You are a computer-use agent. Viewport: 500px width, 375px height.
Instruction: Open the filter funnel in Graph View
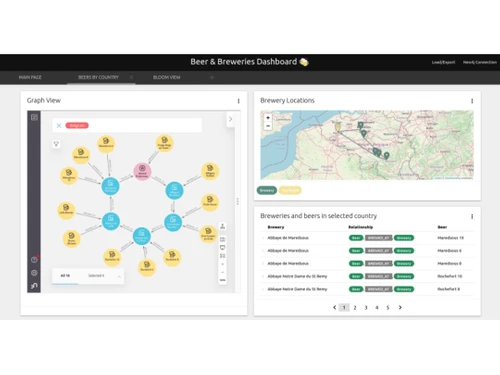56,144
